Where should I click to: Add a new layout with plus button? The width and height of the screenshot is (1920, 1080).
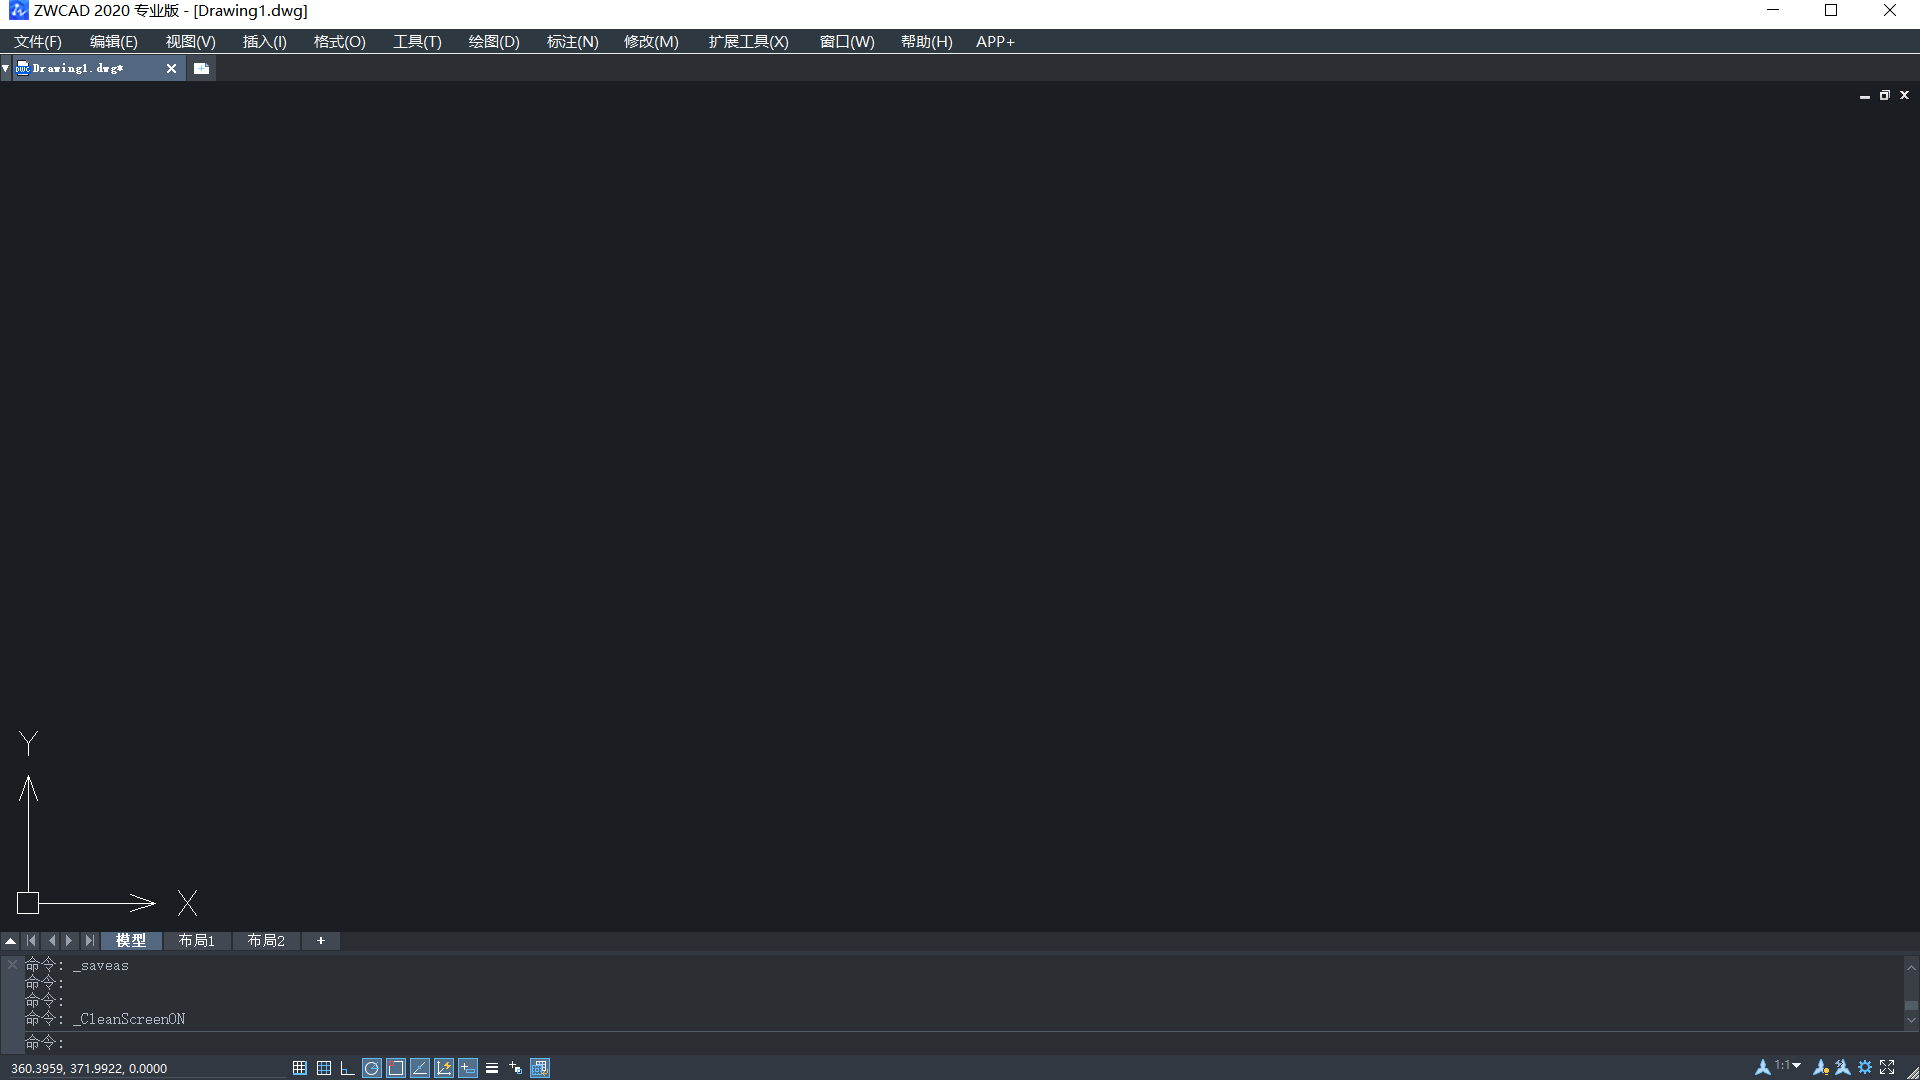pyautogui.click(x=321, y=941)
